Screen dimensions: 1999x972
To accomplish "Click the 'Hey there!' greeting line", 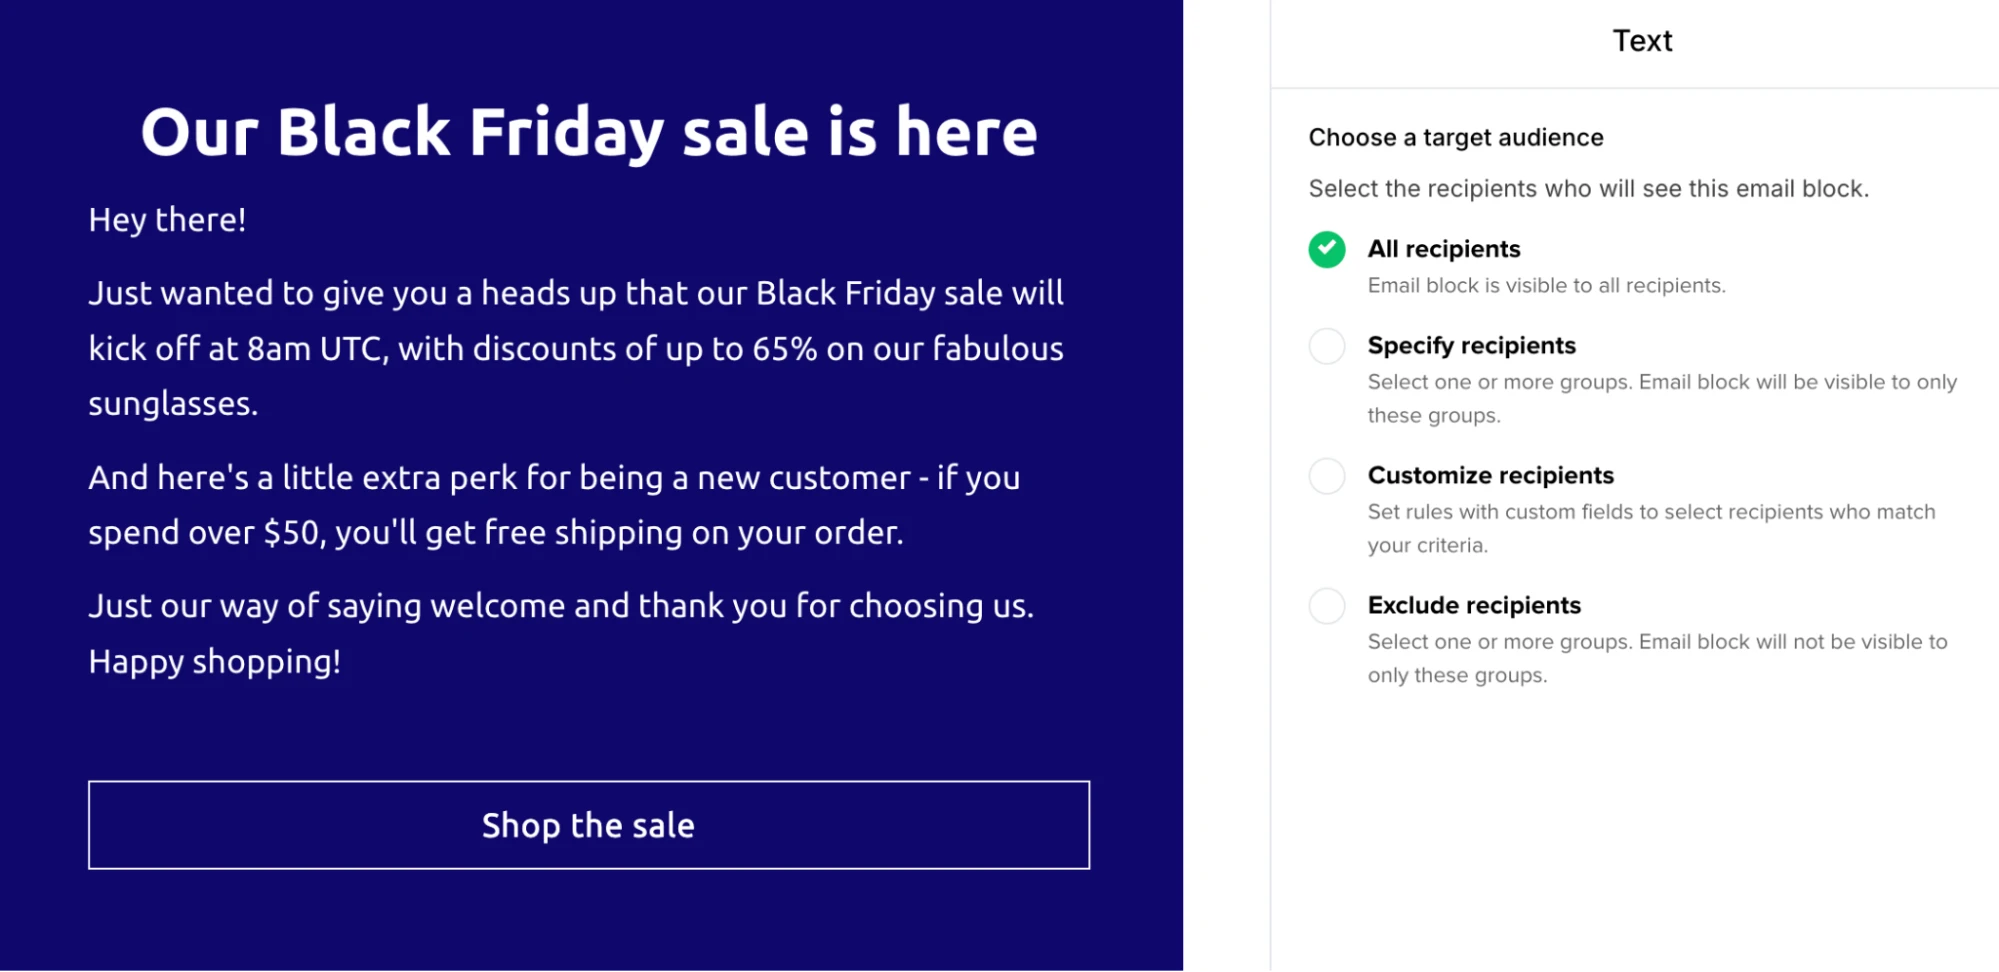I will pyautogui.click(x=167, y=220).
